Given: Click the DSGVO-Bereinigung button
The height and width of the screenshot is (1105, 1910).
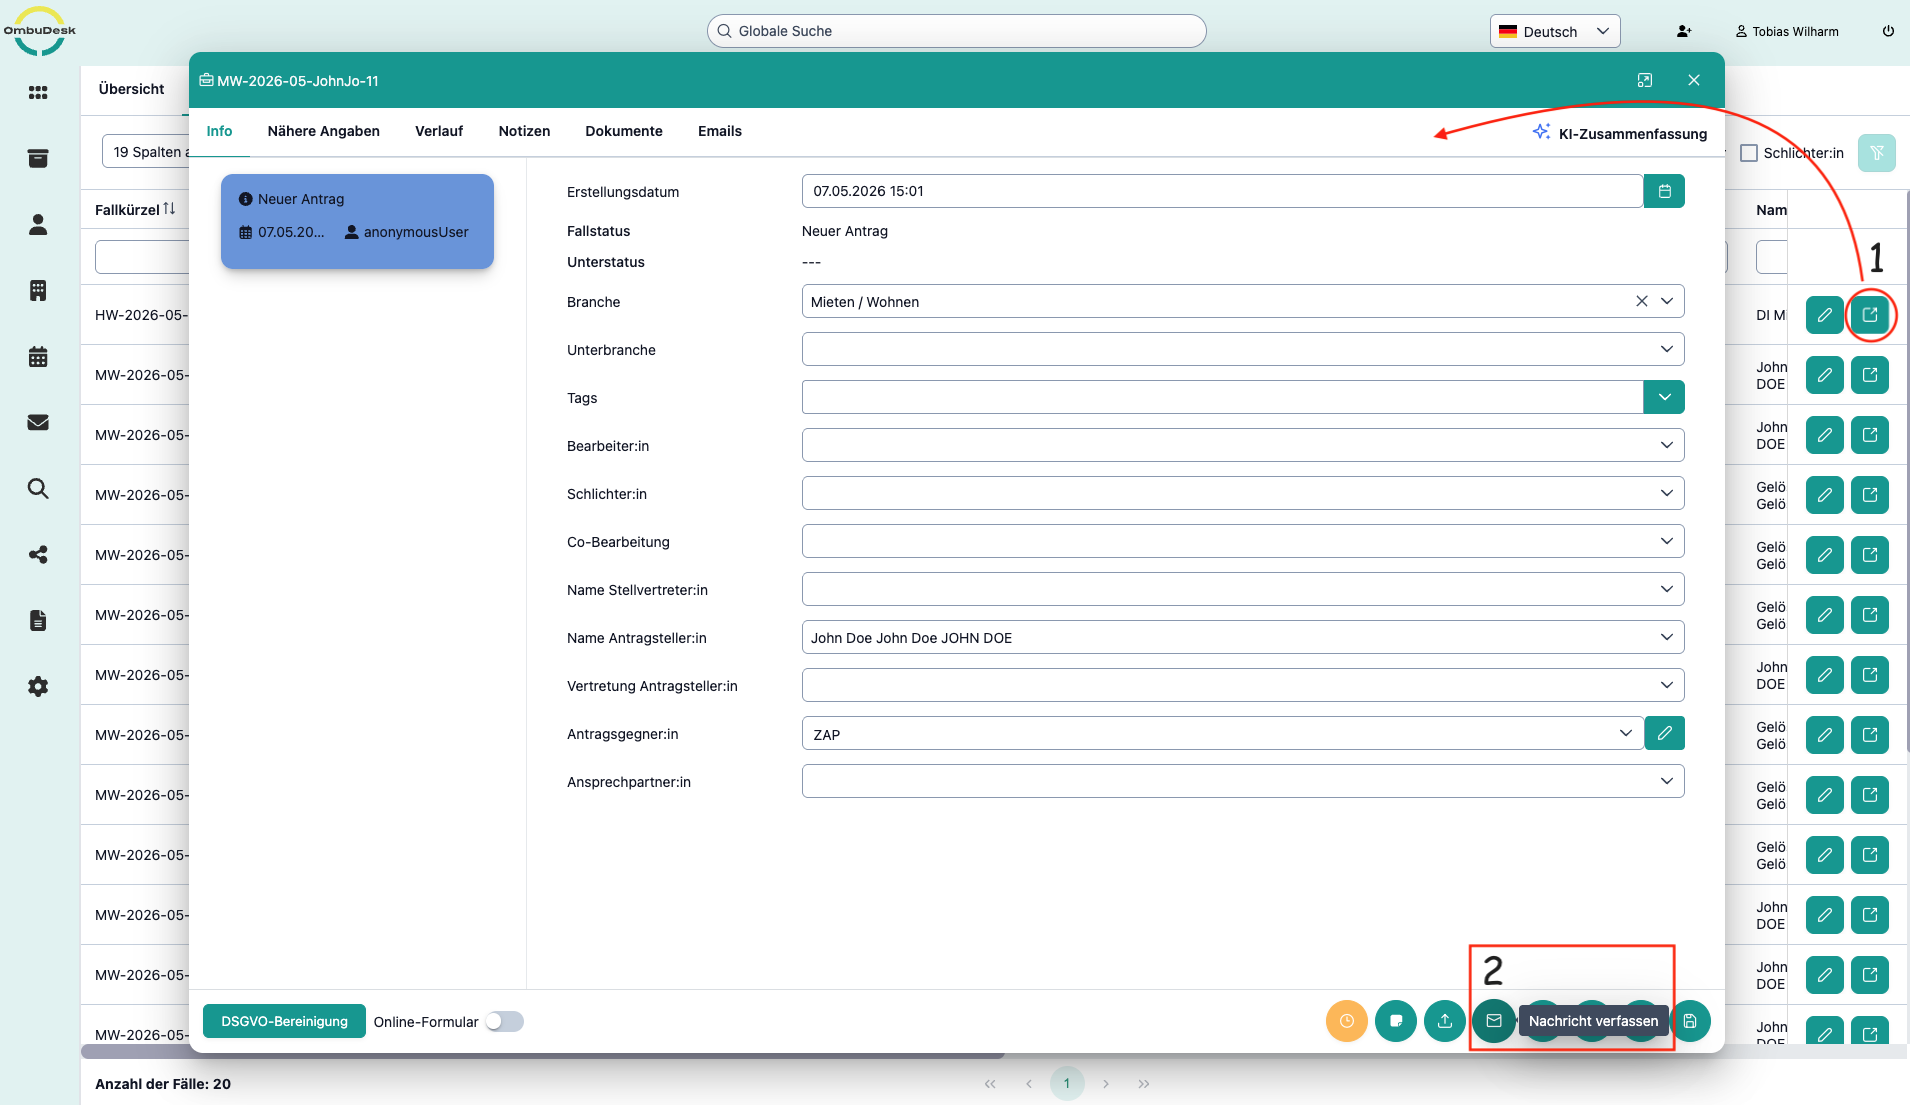Looking at the screenshot, I should coord(284,1021).
